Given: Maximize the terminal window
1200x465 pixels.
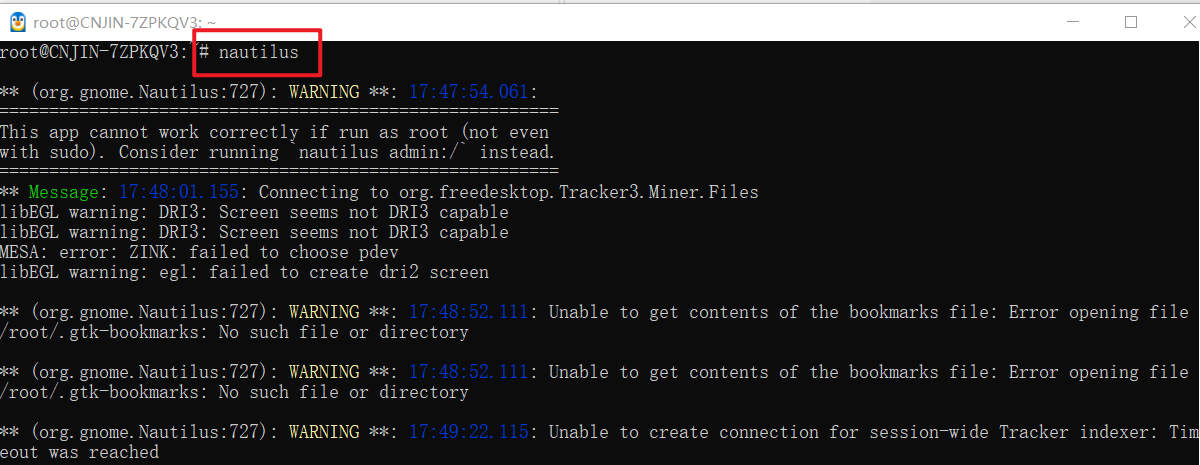Looking at the screenshot, I should click(x=1131, y=22).
